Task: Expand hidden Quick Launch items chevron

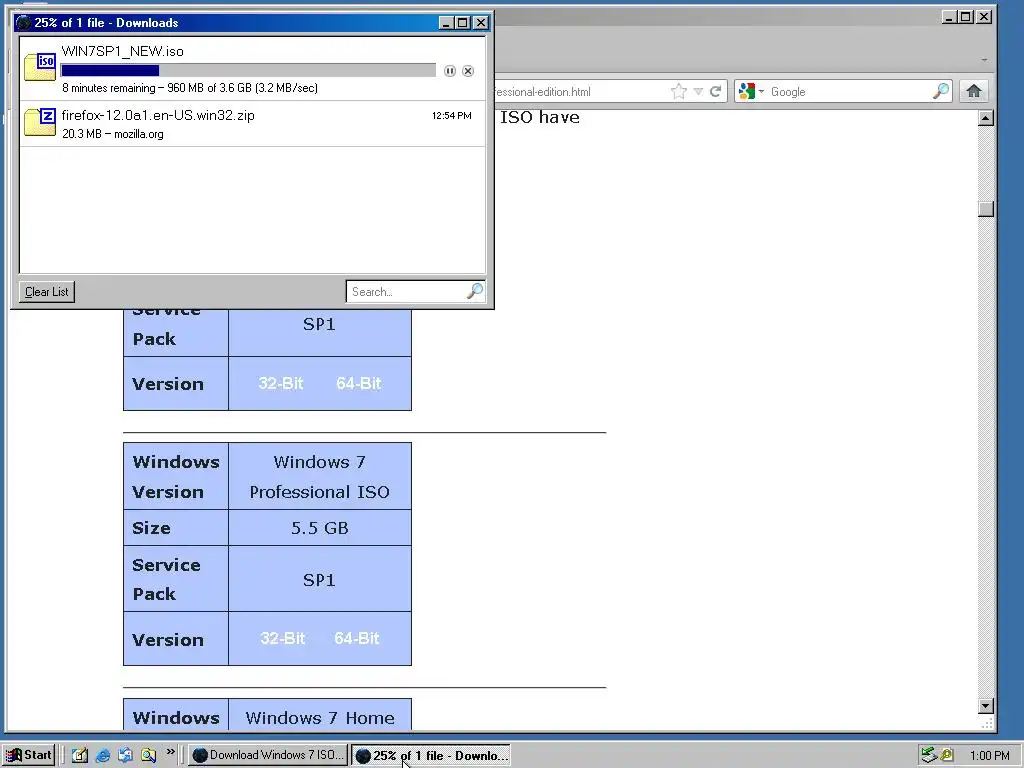Action: click(170, 752)
